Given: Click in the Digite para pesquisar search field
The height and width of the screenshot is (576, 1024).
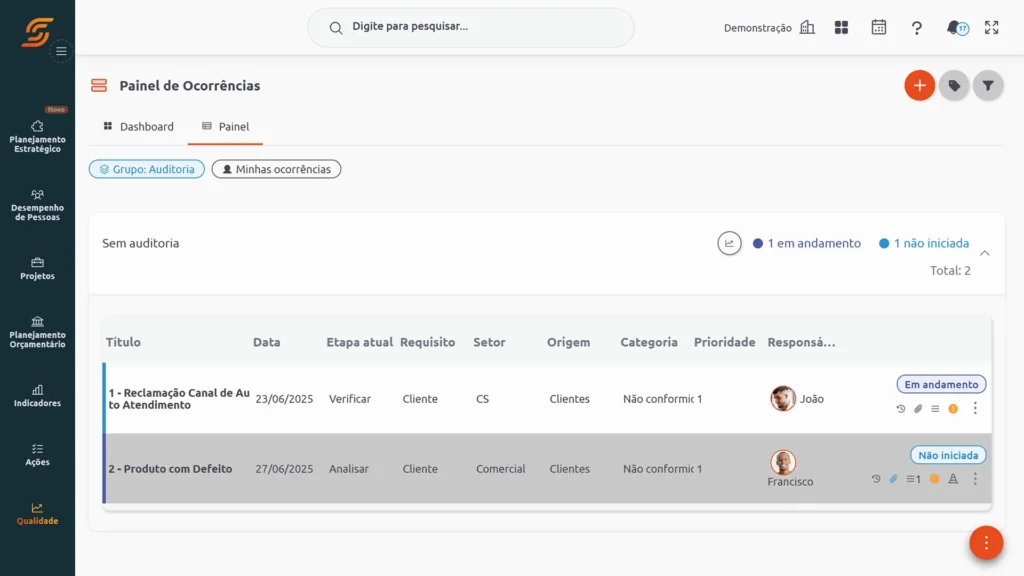Looking at the screenshot, I should tap(471, 27).
